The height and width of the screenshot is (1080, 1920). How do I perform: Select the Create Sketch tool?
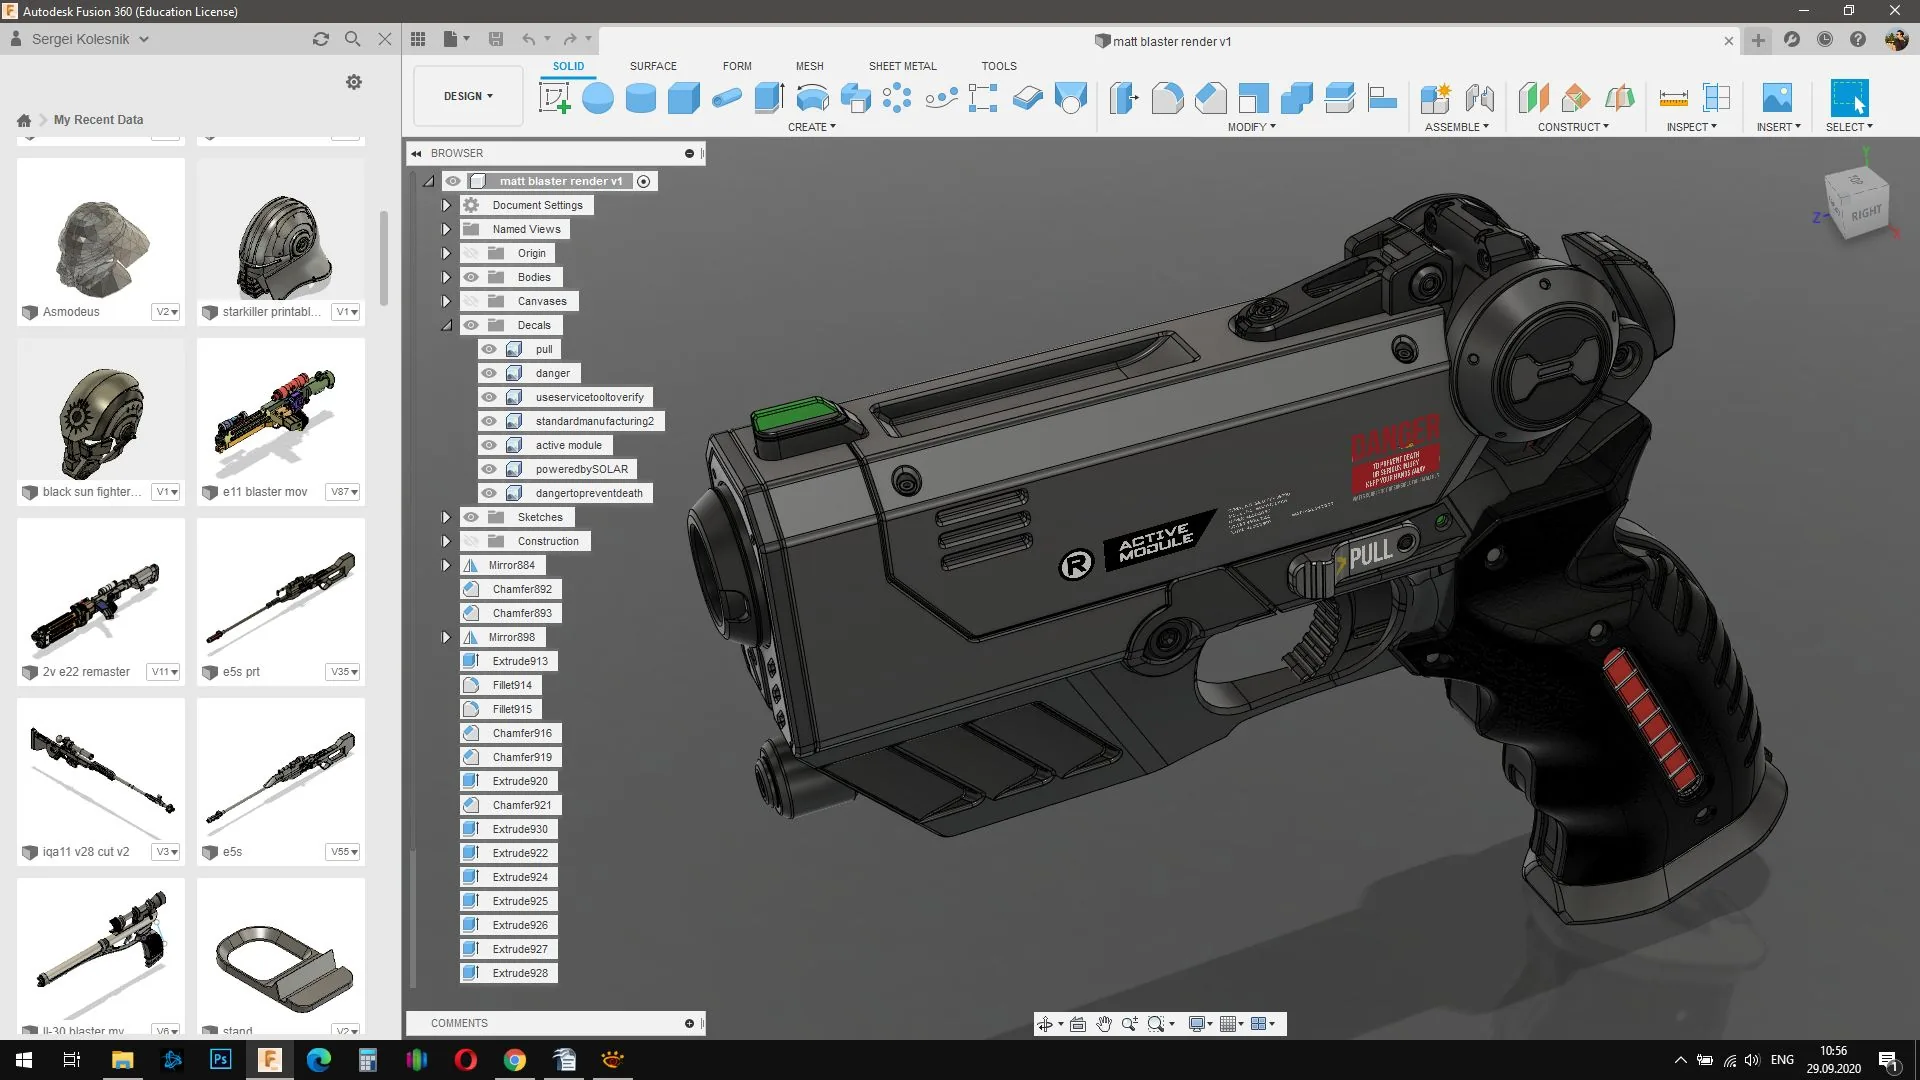coord(554,98)
